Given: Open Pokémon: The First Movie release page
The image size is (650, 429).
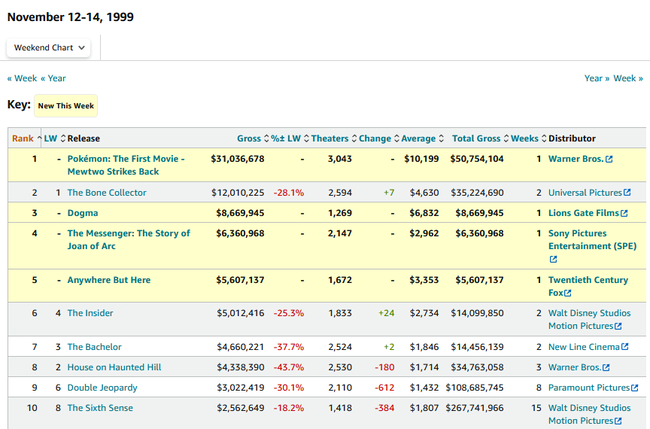Looking at the screenshot, I should coord(126,165).
